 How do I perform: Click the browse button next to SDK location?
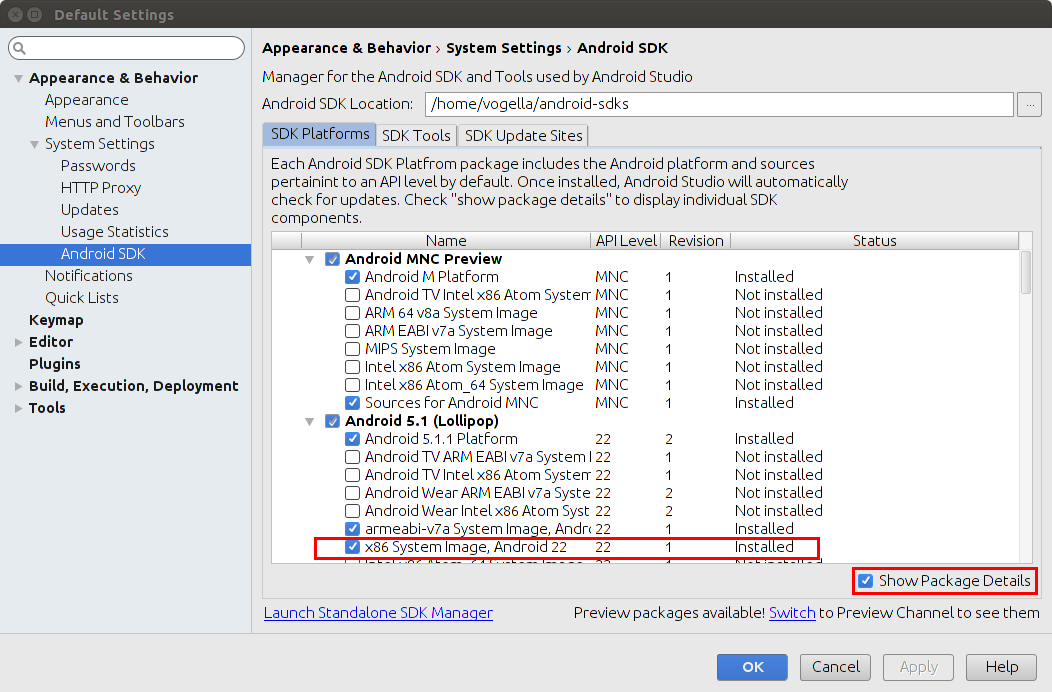(1029, 105)
